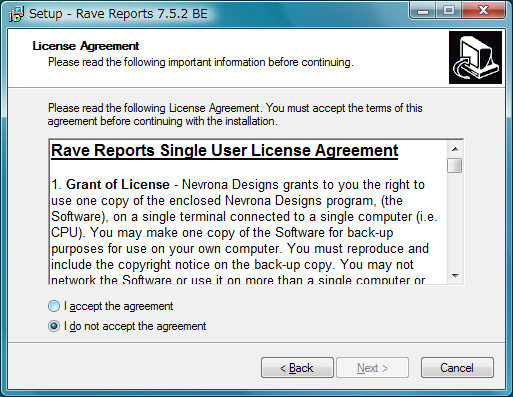This screenshot has height=397, width=513.
Task: Click the "Rave Reports Single User License Agreement" heading
Action: tap(224, 151)
